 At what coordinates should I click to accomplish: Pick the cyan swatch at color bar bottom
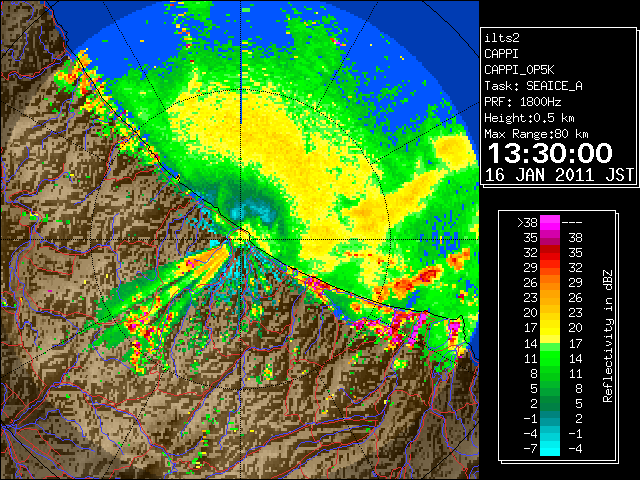click(550, 448)
